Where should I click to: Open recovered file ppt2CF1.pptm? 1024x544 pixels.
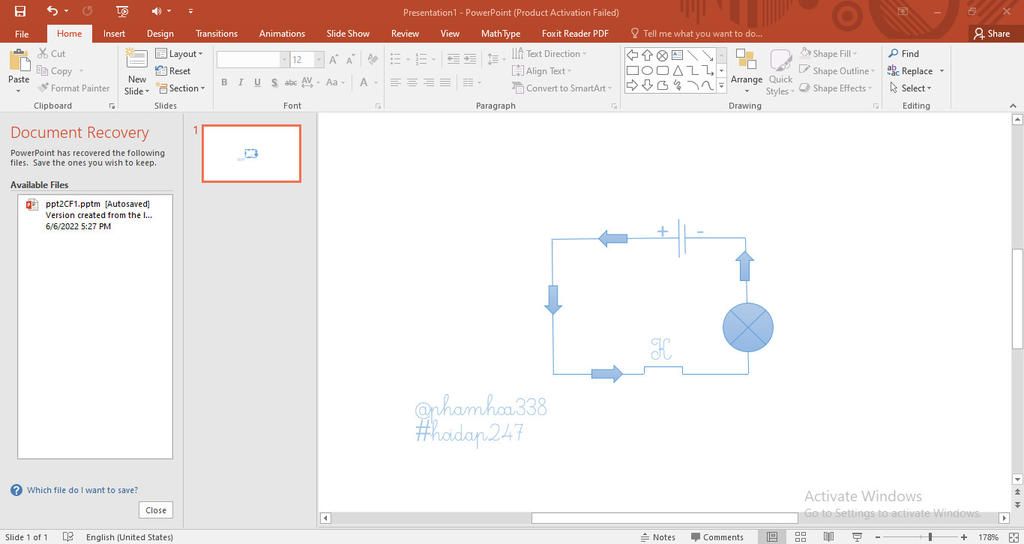[x=95, y=215]
